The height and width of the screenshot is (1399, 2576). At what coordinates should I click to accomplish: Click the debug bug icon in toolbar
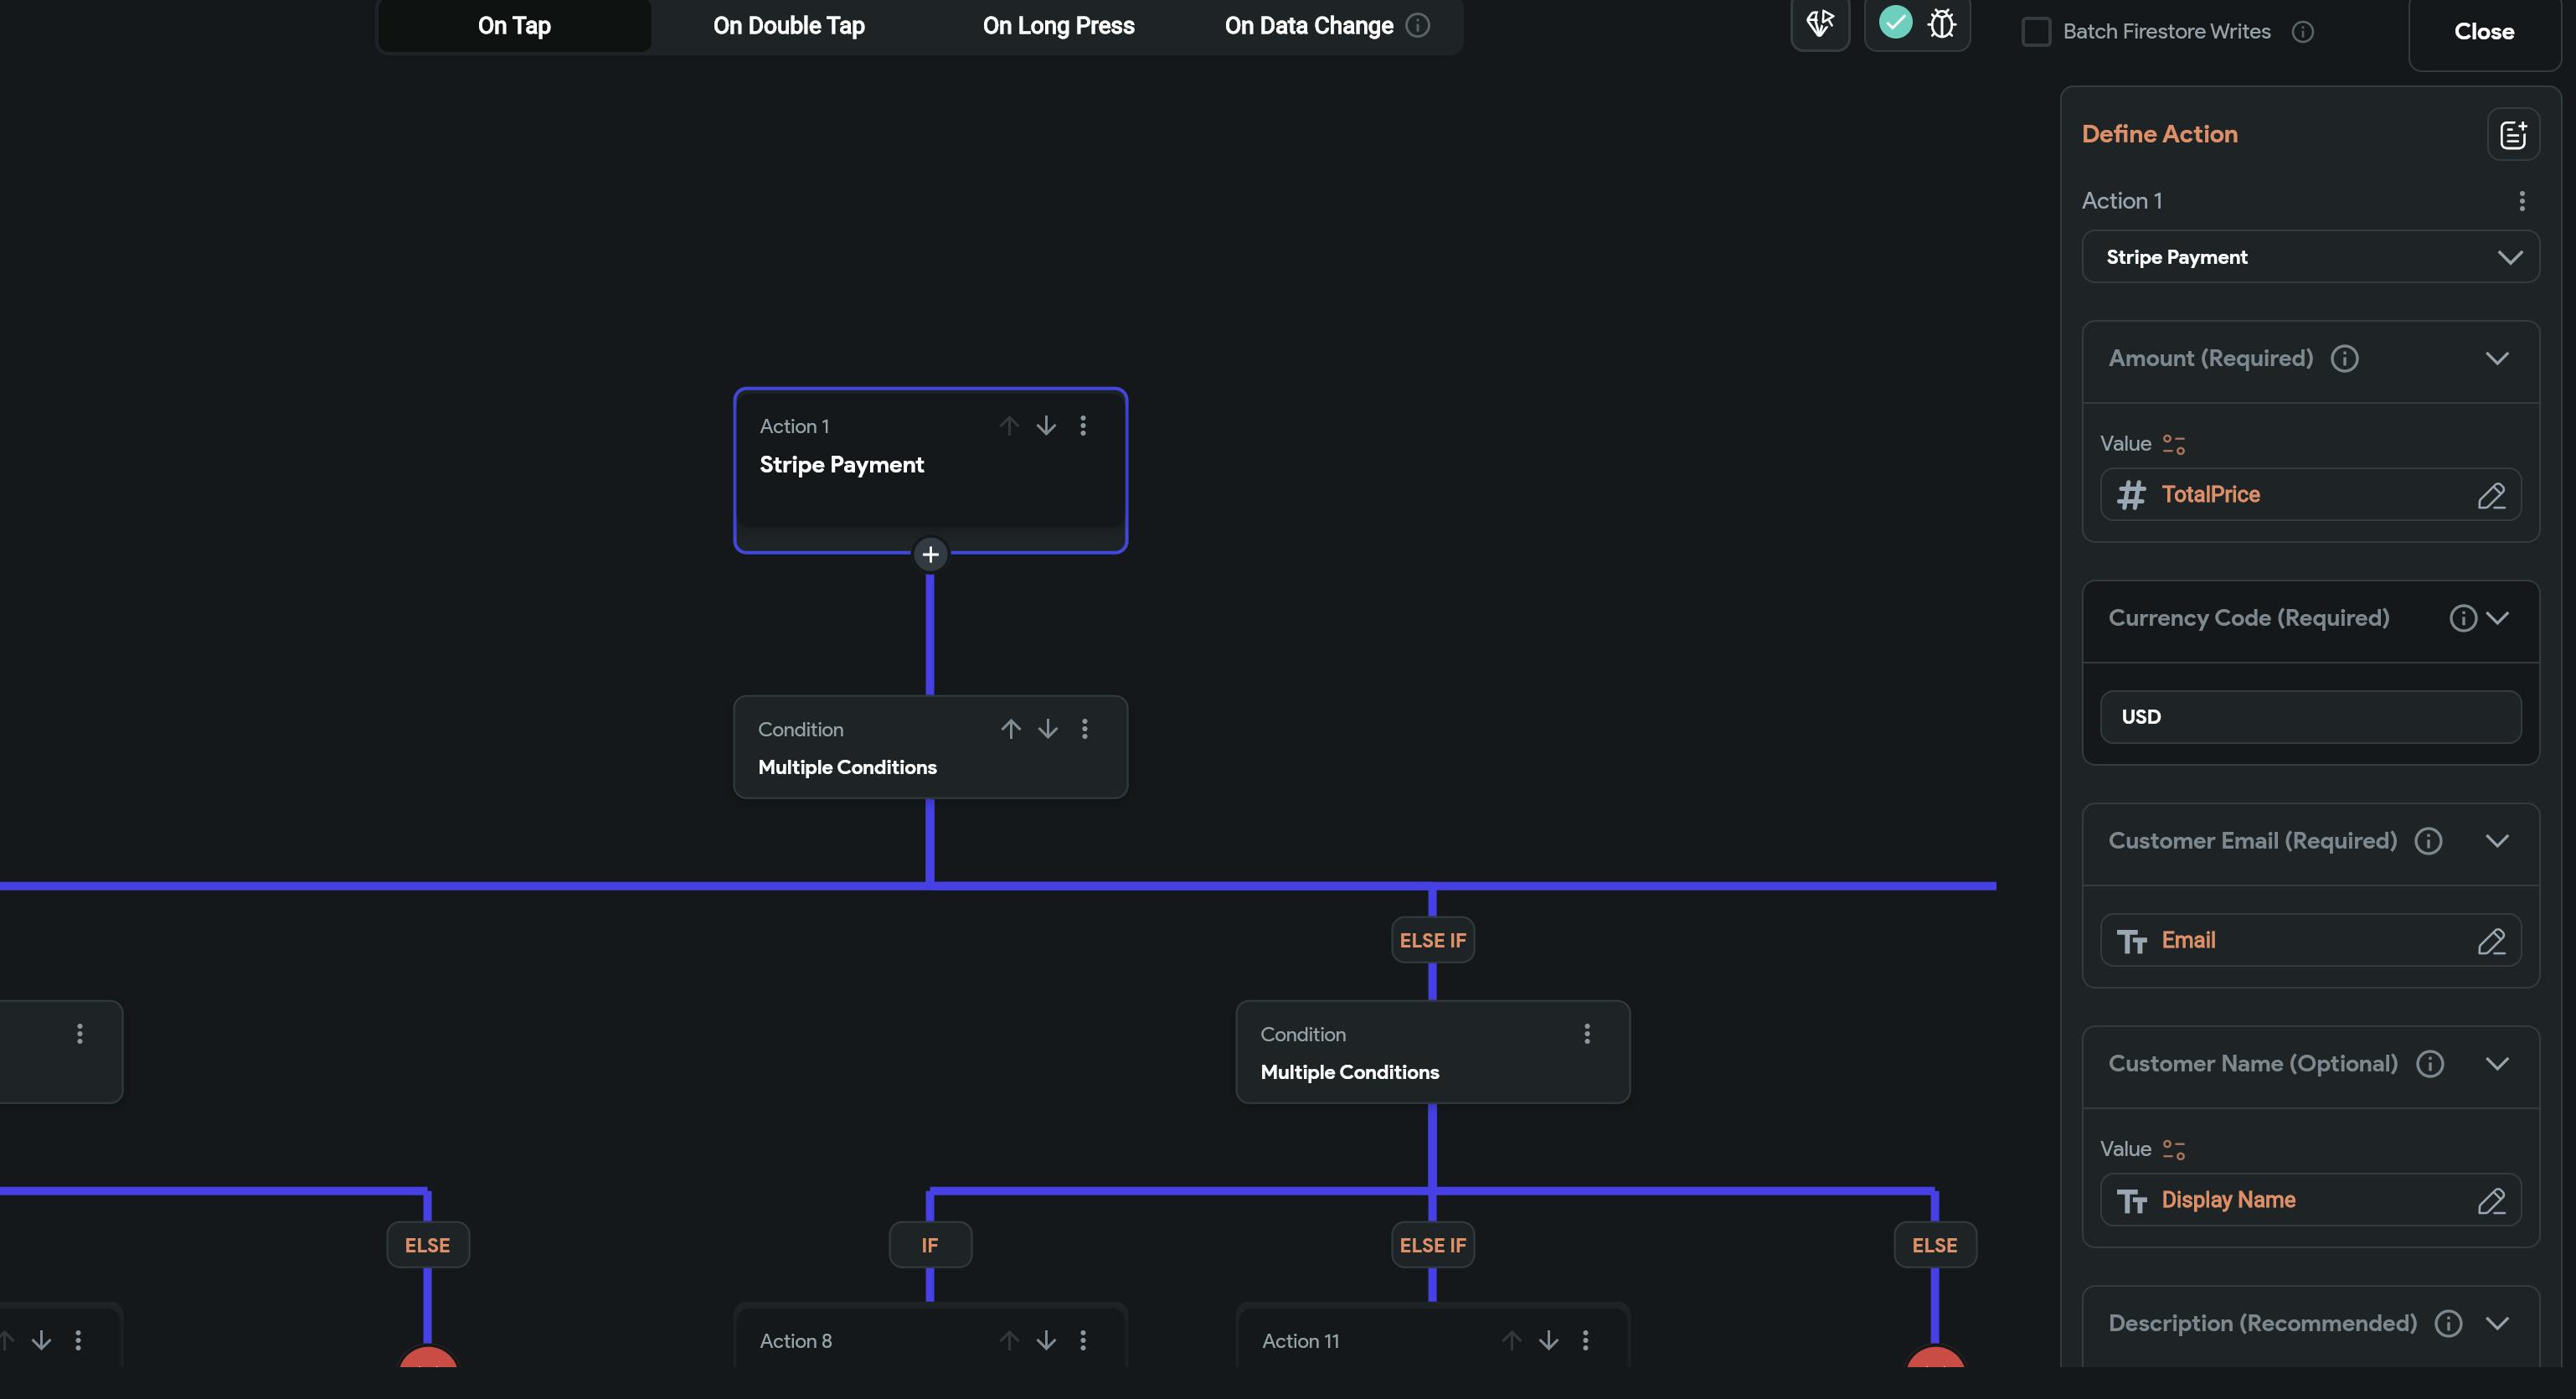pos(1941,24)
